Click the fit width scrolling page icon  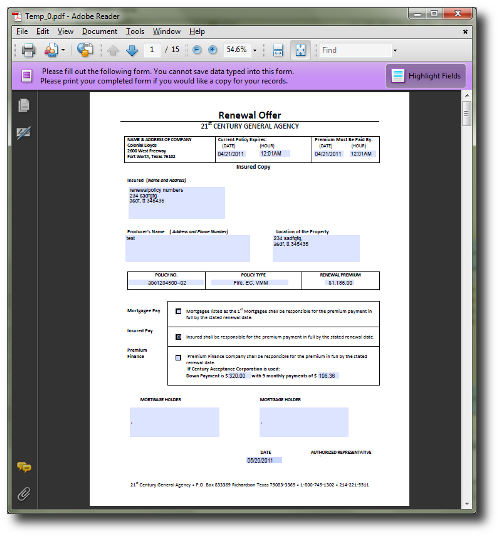click(x=278, y=50)
